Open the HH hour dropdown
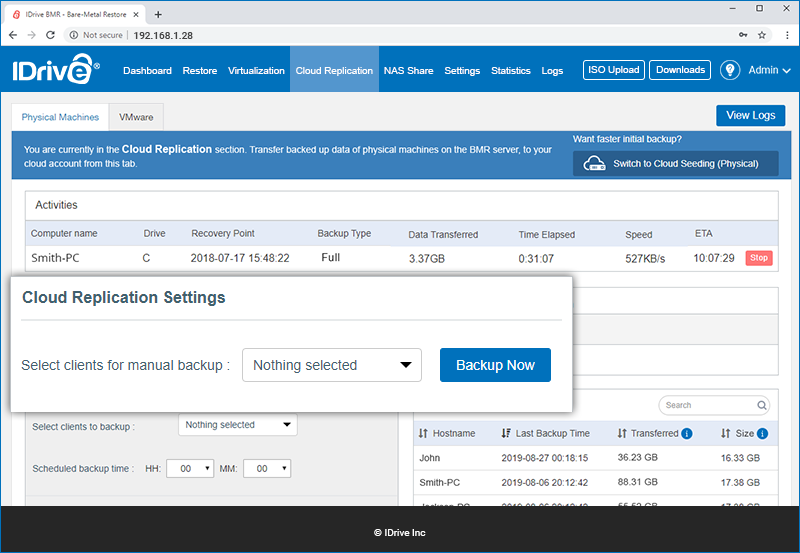This screenshot has width=800, height=553. [190, 468]
